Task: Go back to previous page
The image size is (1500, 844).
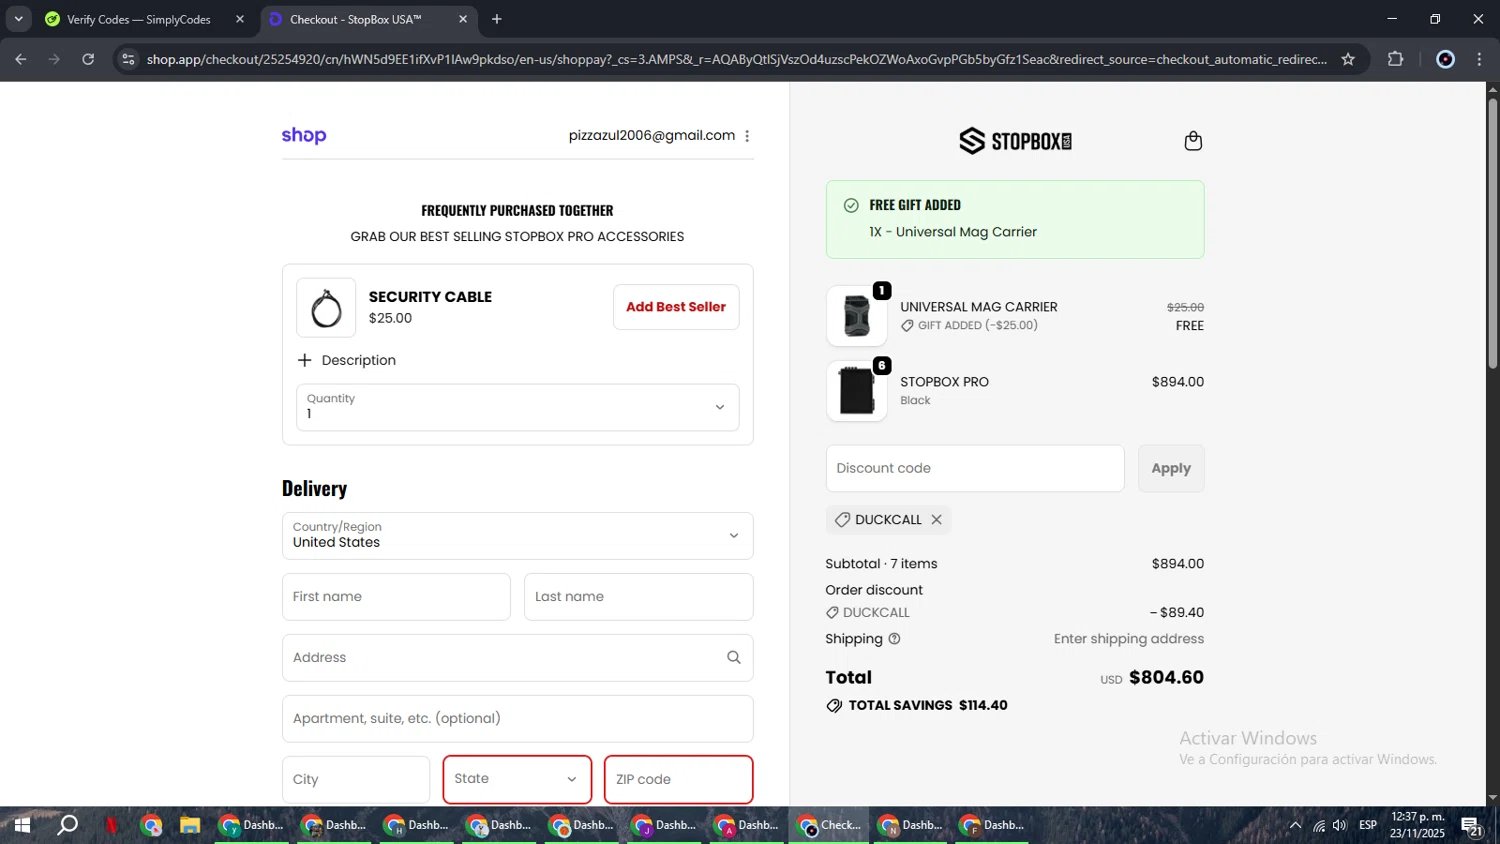Action: tap(21, 59)
